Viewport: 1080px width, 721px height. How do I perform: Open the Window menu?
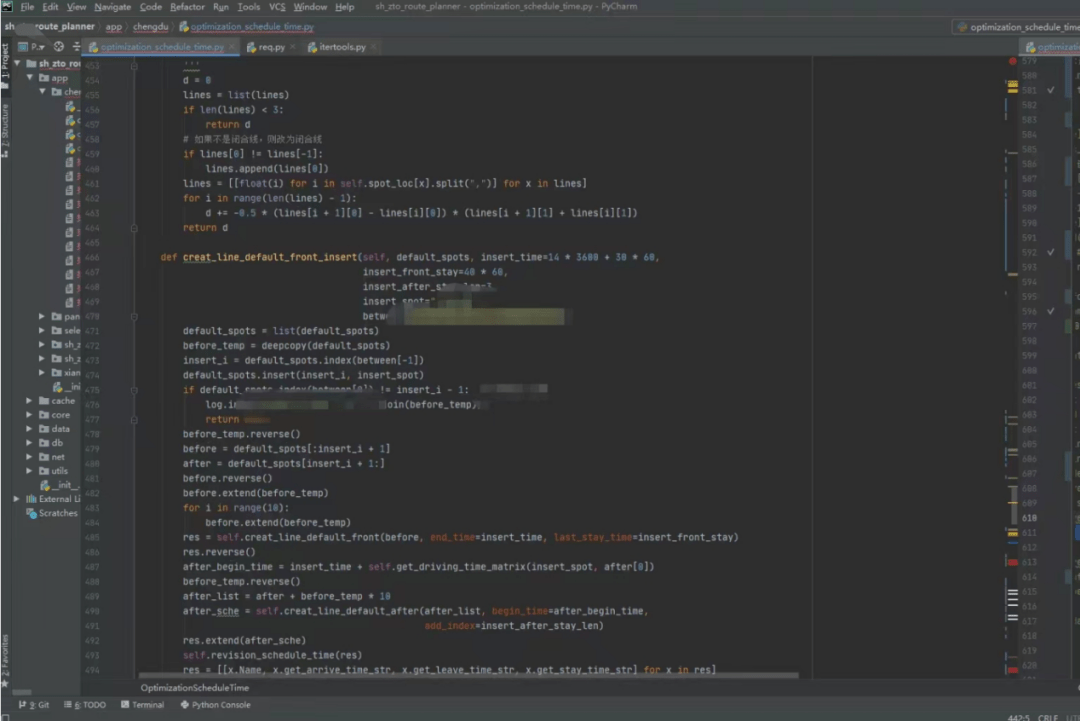click(310, 7)
